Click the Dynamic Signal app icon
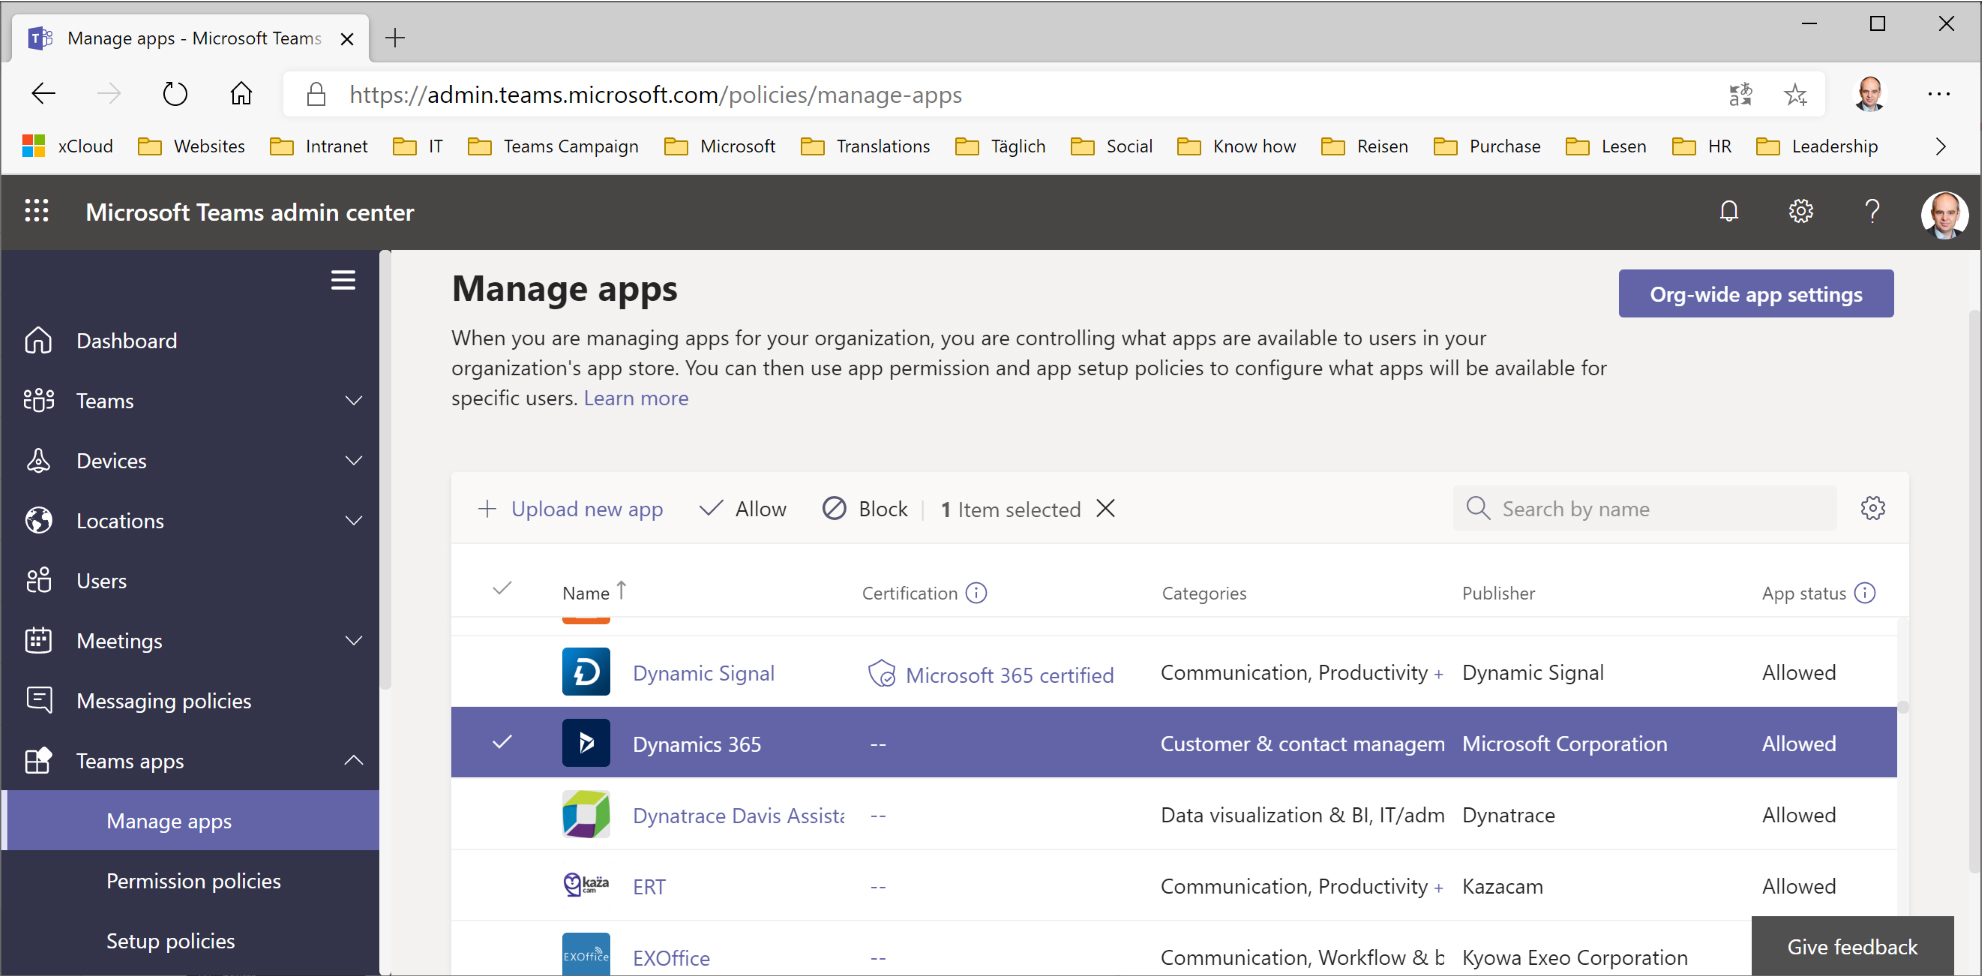Image resolution: width=1982 pixels, height=976 pixels. click(x=586, y=672)
